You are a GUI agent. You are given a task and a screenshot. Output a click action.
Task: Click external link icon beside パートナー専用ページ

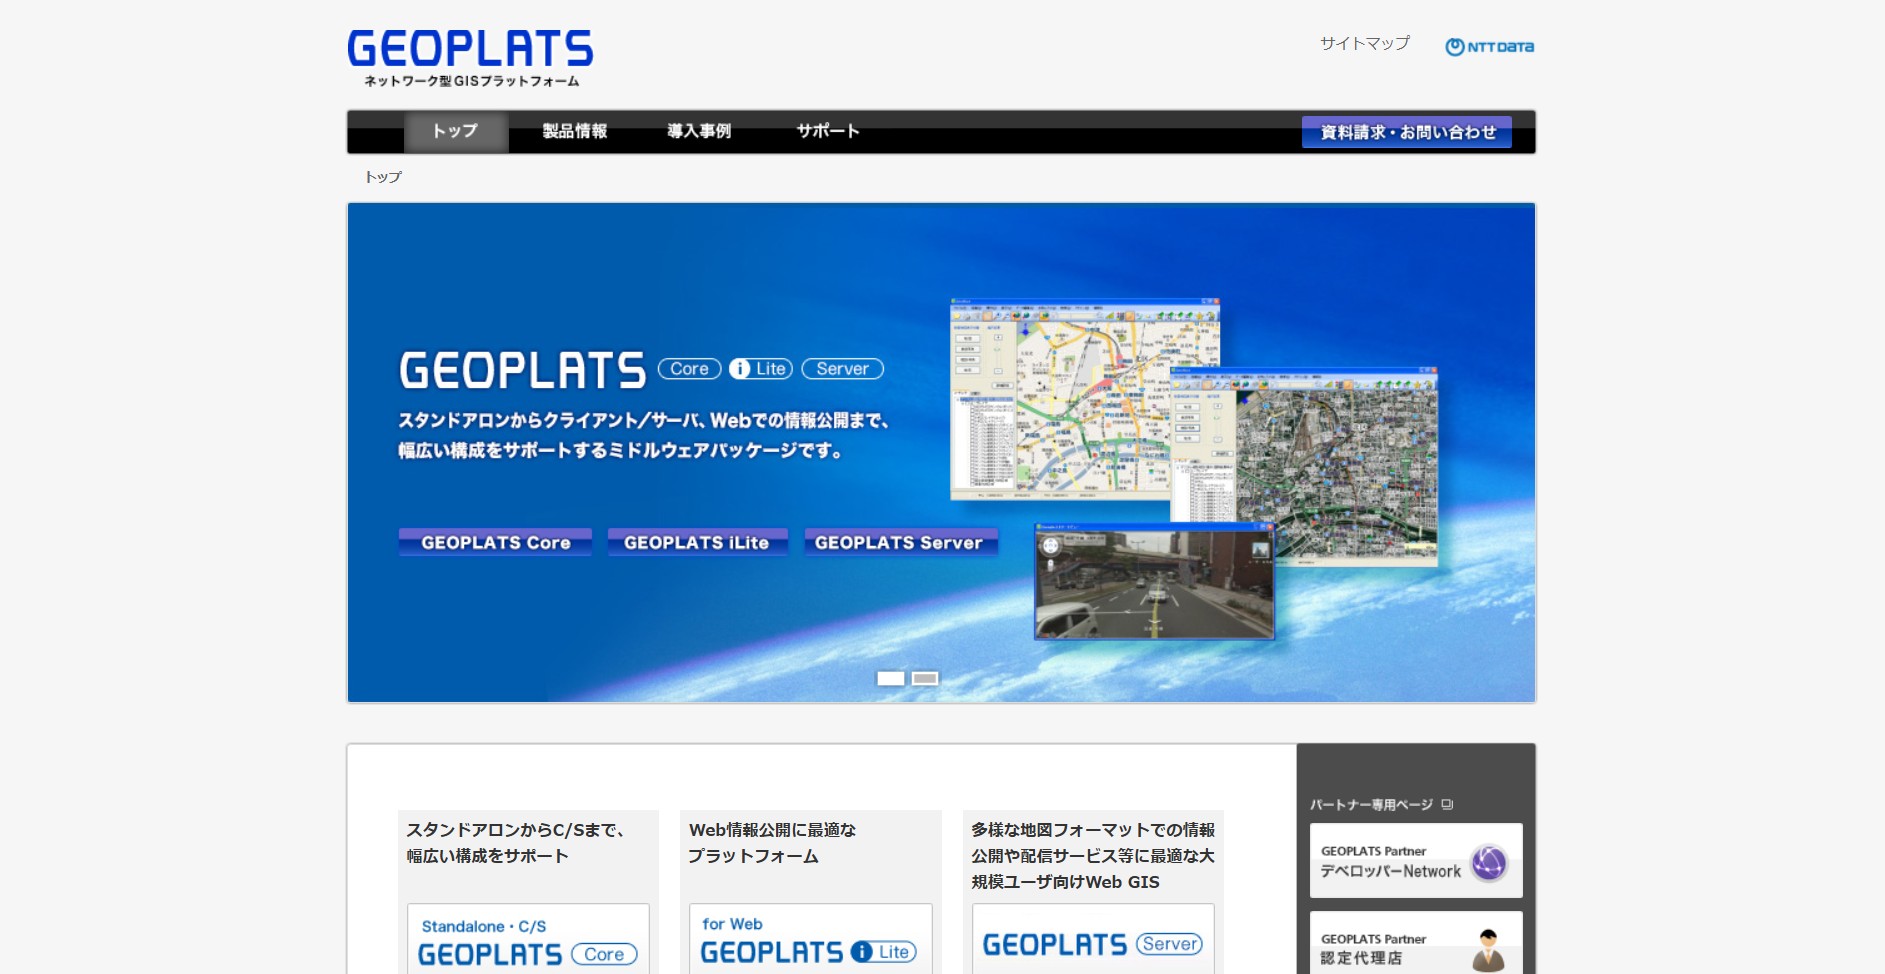tap(1447, 805)
